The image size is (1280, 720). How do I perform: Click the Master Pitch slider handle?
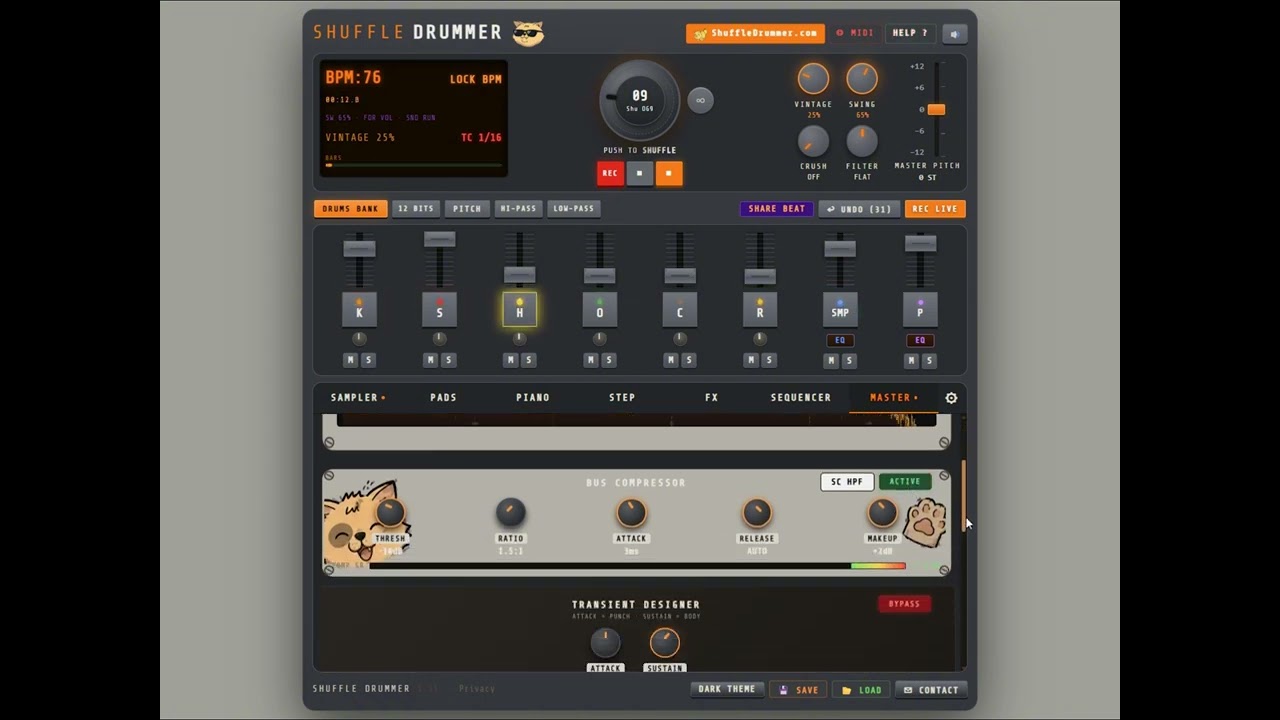coord(936,109)
